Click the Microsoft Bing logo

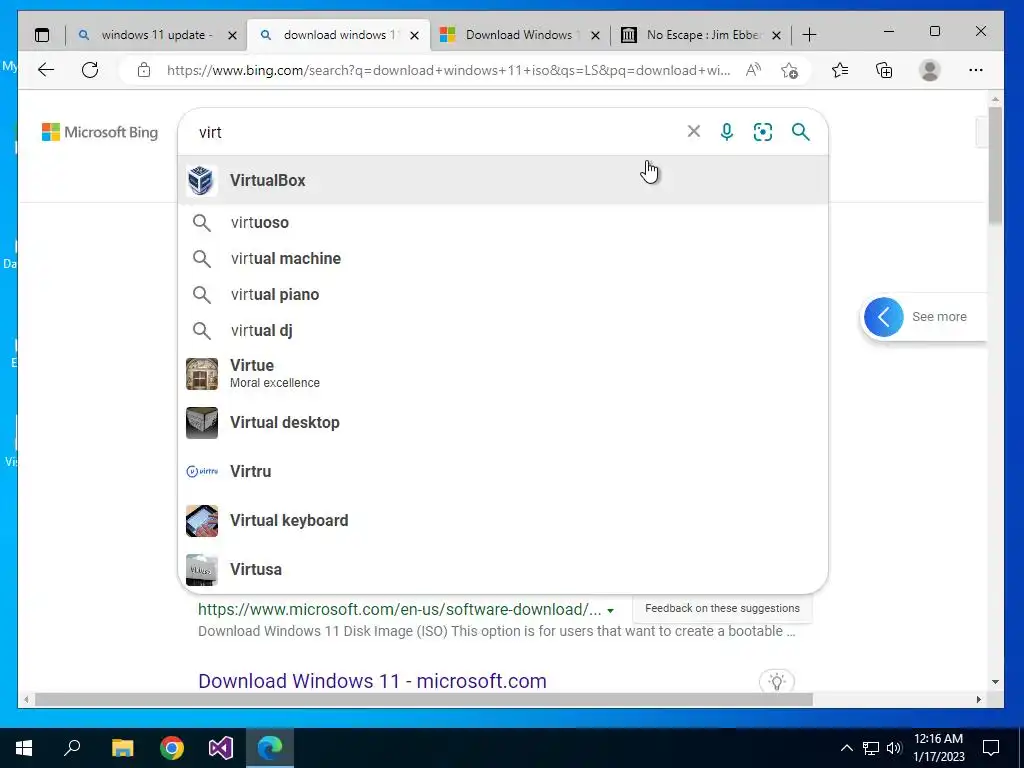pos(100,132)
